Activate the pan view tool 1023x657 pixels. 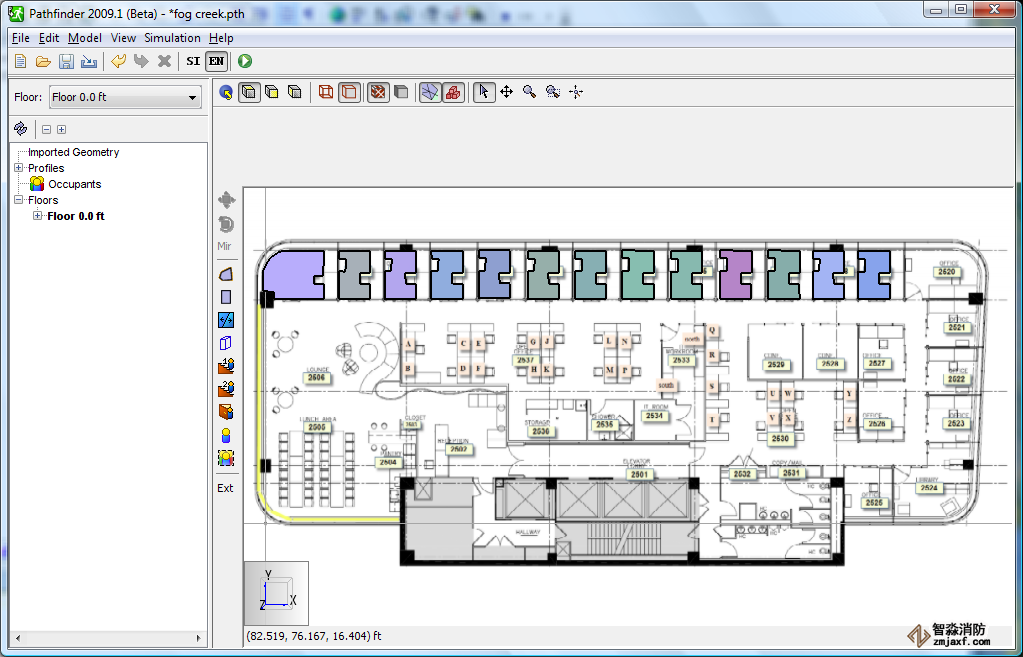click(506, 92)
